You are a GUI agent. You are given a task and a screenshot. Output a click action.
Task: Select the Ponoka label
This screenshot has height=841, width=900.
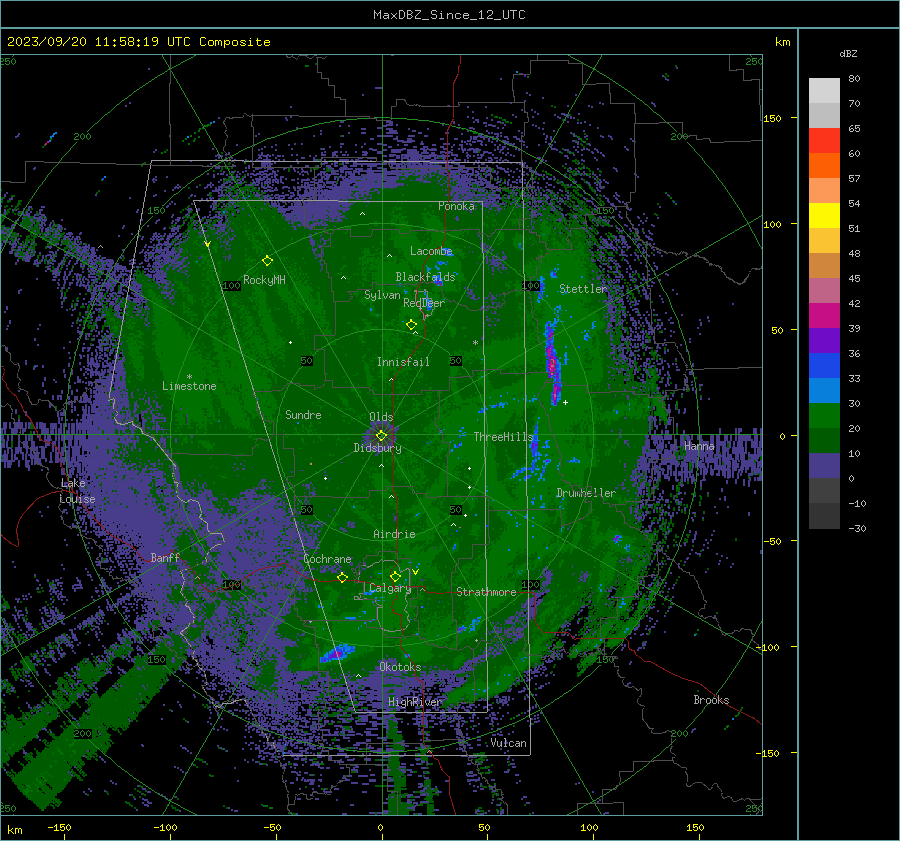456,206
